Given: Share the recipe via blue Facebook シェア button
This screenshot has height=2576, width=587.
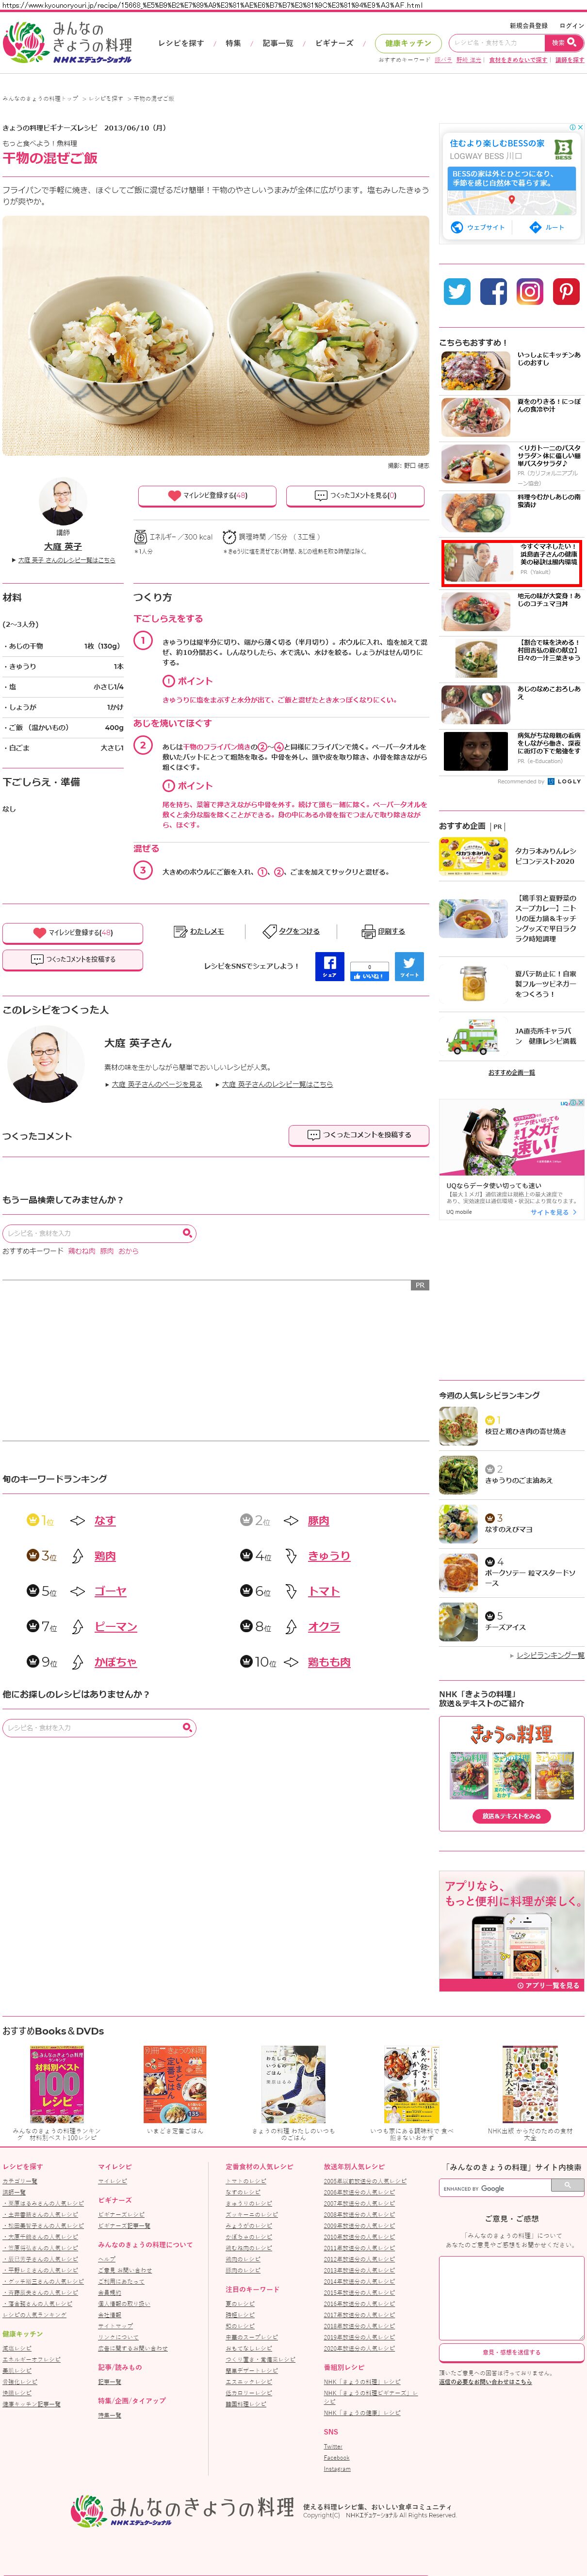Looking at the screenshot, I should click(x=329, y=966).
